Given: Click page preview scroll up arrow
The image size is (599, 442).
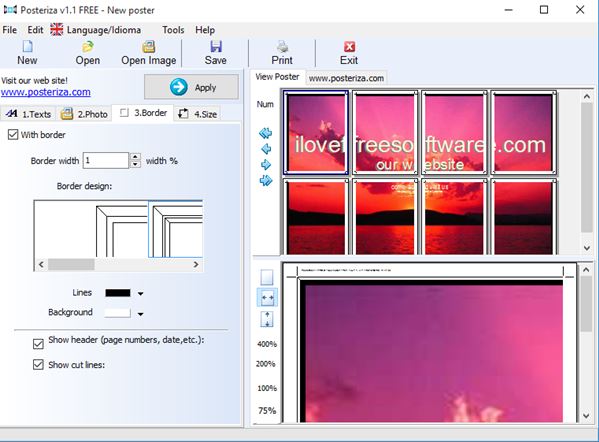Looking at the screenshot, I should 586,270.
